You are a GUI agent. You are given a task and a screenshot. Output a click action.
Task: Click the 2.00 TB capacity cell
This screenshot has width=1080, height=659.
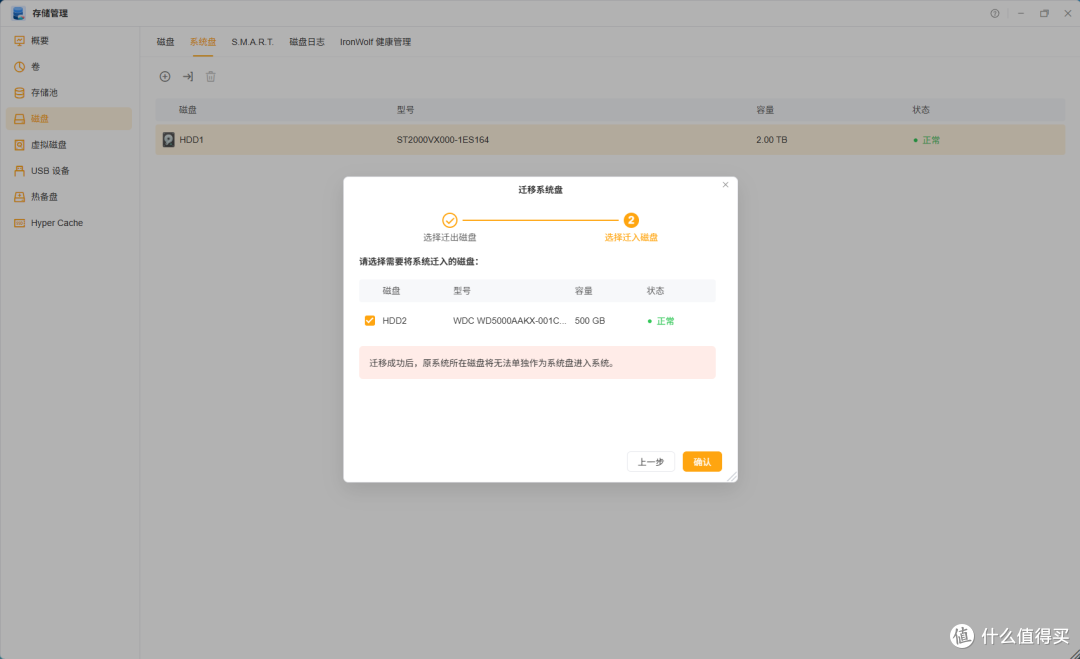tap(771, 140)
